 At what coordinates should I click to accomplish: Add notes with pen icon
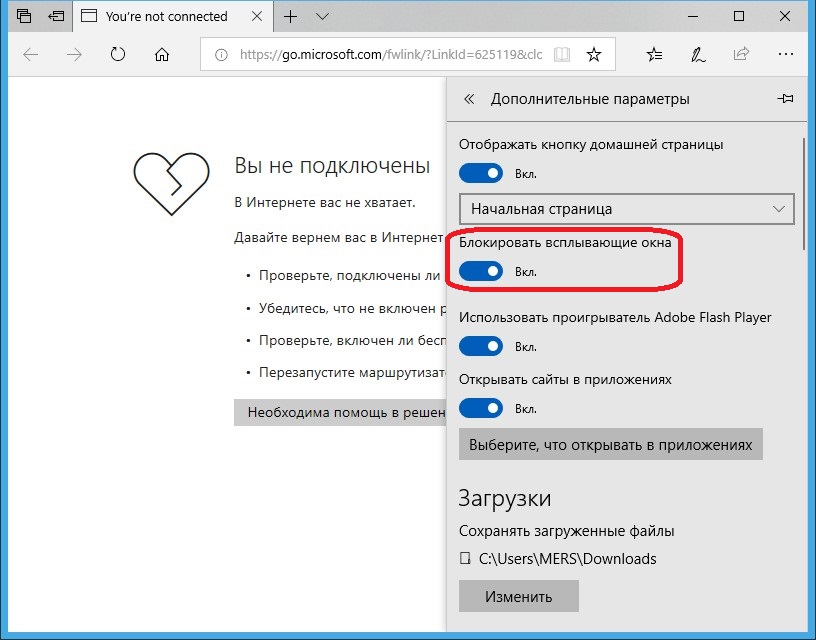pyautogui.click(x=698, y=54)
